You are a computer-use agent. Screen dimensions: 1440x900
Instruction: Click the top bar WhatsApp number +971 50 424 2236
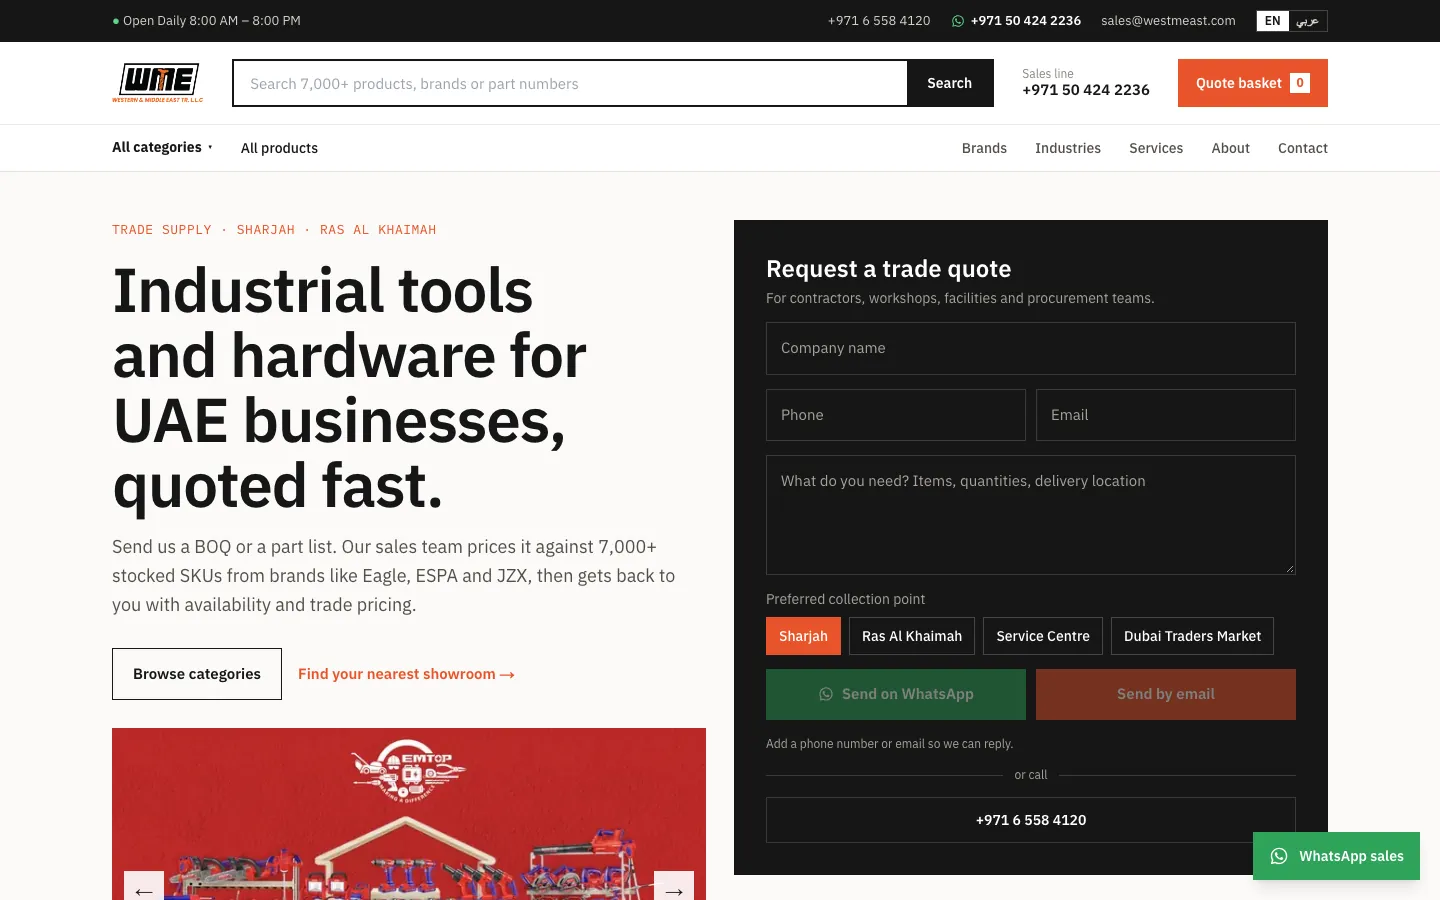click(x=1026, y=21)
